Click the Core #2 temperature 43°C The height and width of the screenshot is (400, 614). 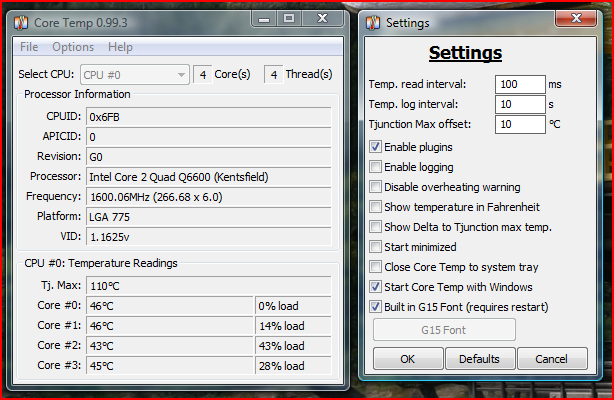coord(170,346)
